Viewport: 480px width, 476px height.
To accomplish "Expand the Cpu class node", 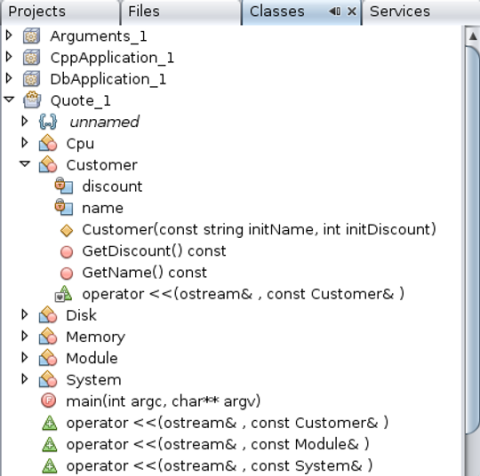I will pyautogui.click(x=25, y=143).
